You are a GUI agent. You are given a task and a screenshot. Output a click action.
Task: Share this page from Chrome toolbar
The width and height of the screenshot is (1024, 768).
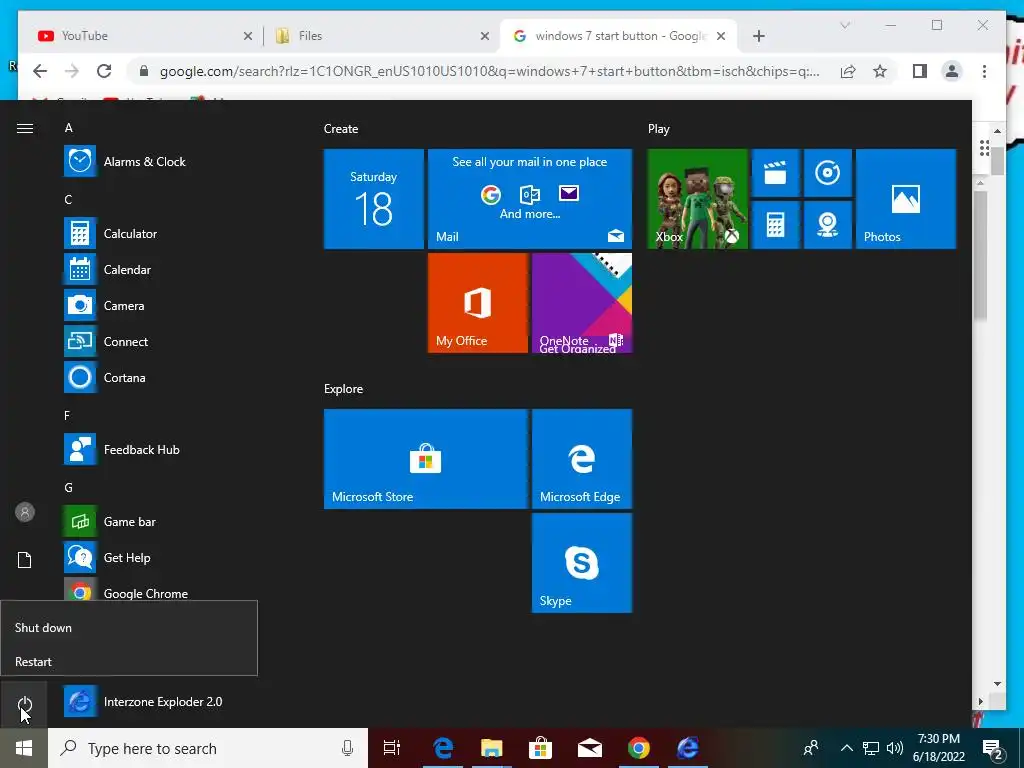pos(848,71)
